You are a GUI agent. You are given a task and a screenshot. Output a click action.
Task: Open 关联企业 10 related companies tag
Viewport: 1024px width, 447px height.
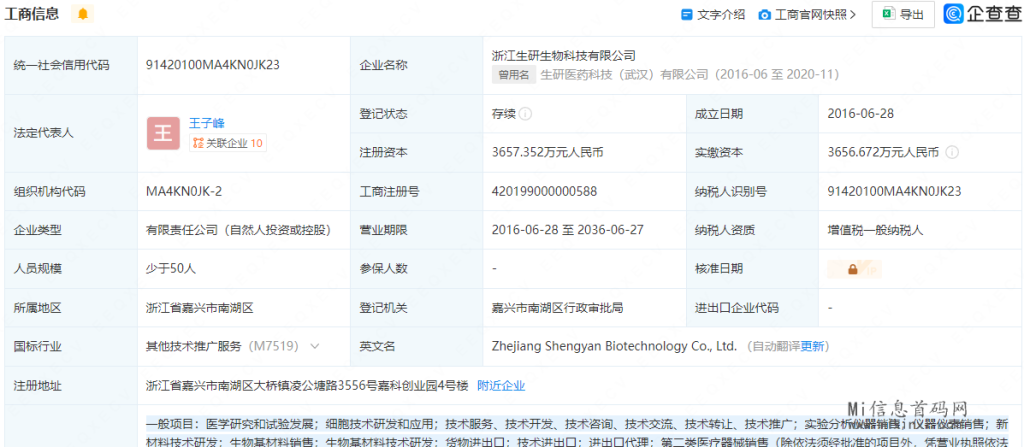(228, 143)
